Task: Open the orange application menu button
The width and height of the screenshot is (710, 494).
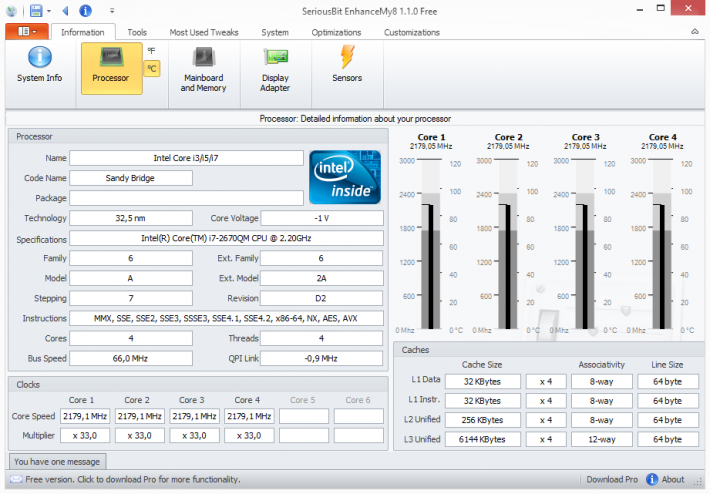Action: point(27,31)
